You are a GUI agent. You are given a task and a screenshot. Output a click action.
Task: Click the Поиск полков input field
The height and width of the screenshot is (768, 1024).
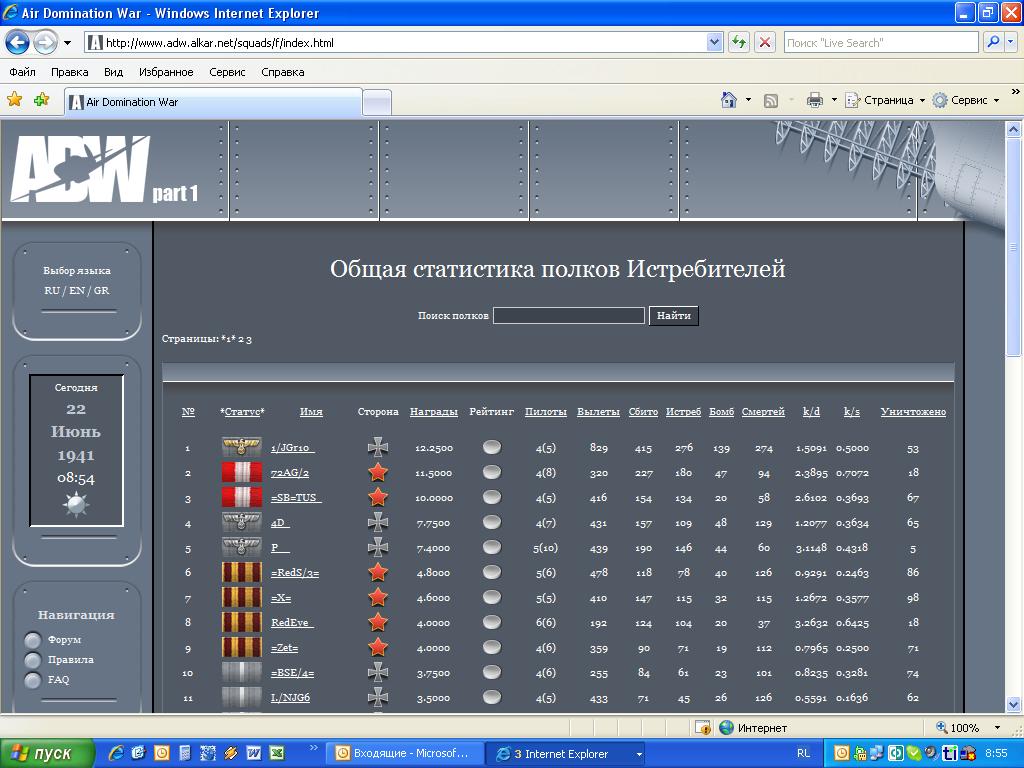[x=568, y=316]
